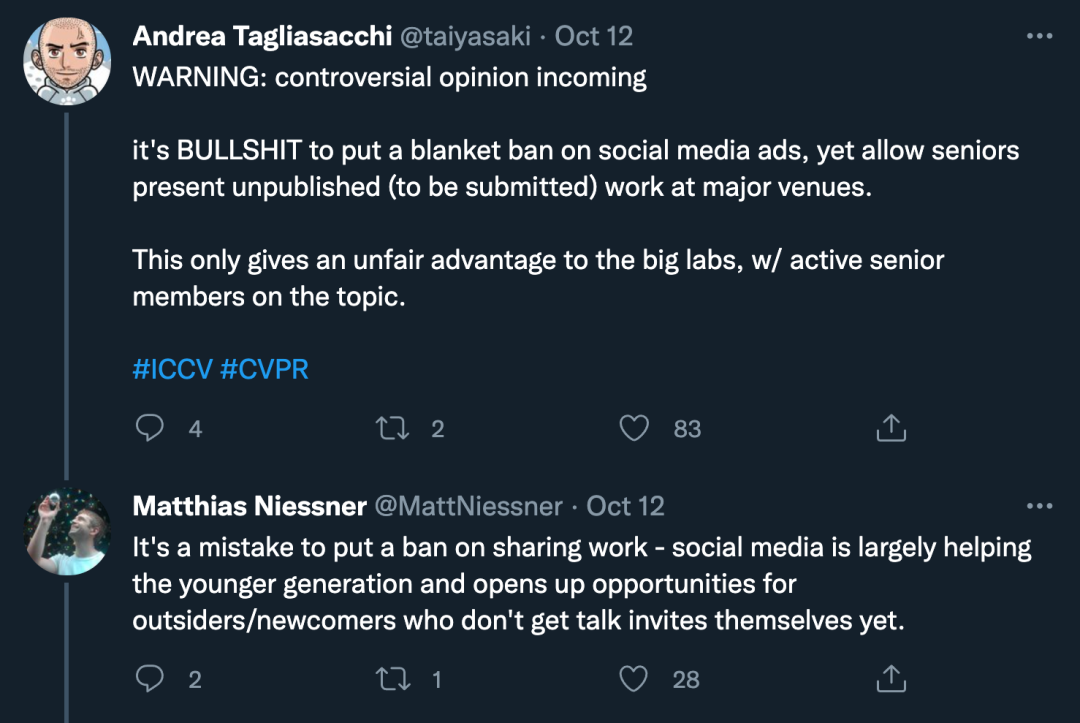This screenshot has width=1080, height=723.
Task: Open Matthias Niessner's profile name
Action: (249, 507)
